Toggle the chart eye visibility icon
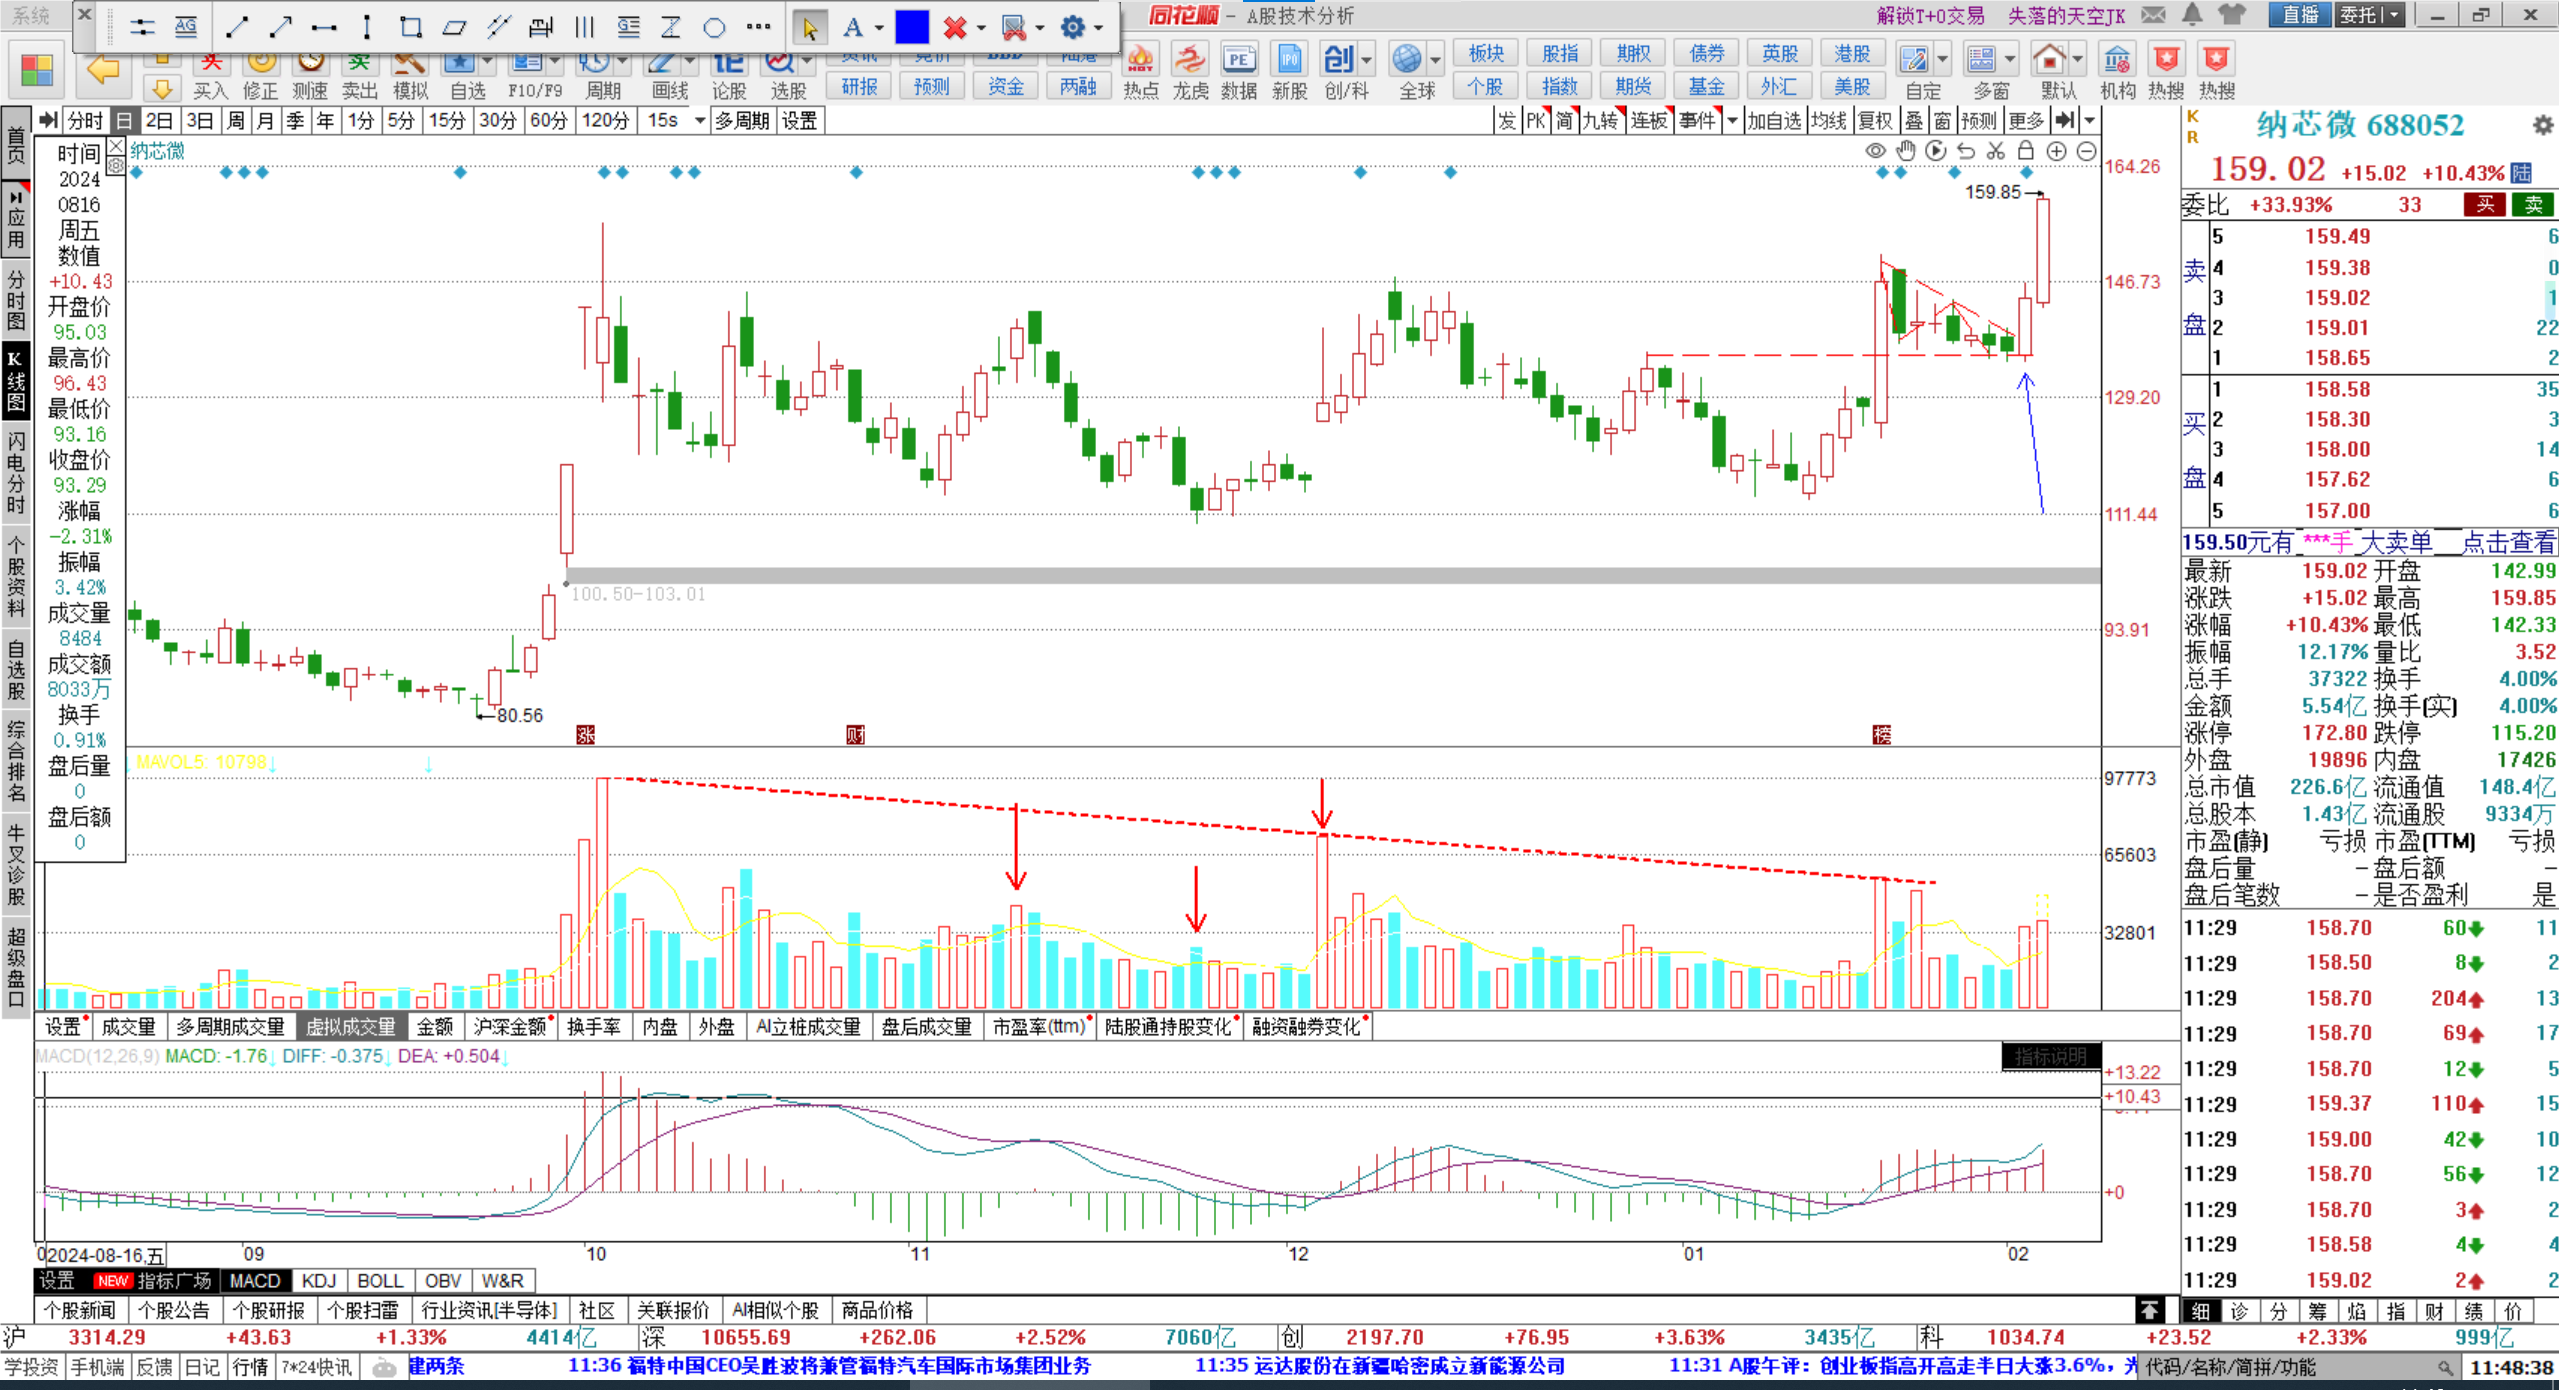 [1875, 151]
